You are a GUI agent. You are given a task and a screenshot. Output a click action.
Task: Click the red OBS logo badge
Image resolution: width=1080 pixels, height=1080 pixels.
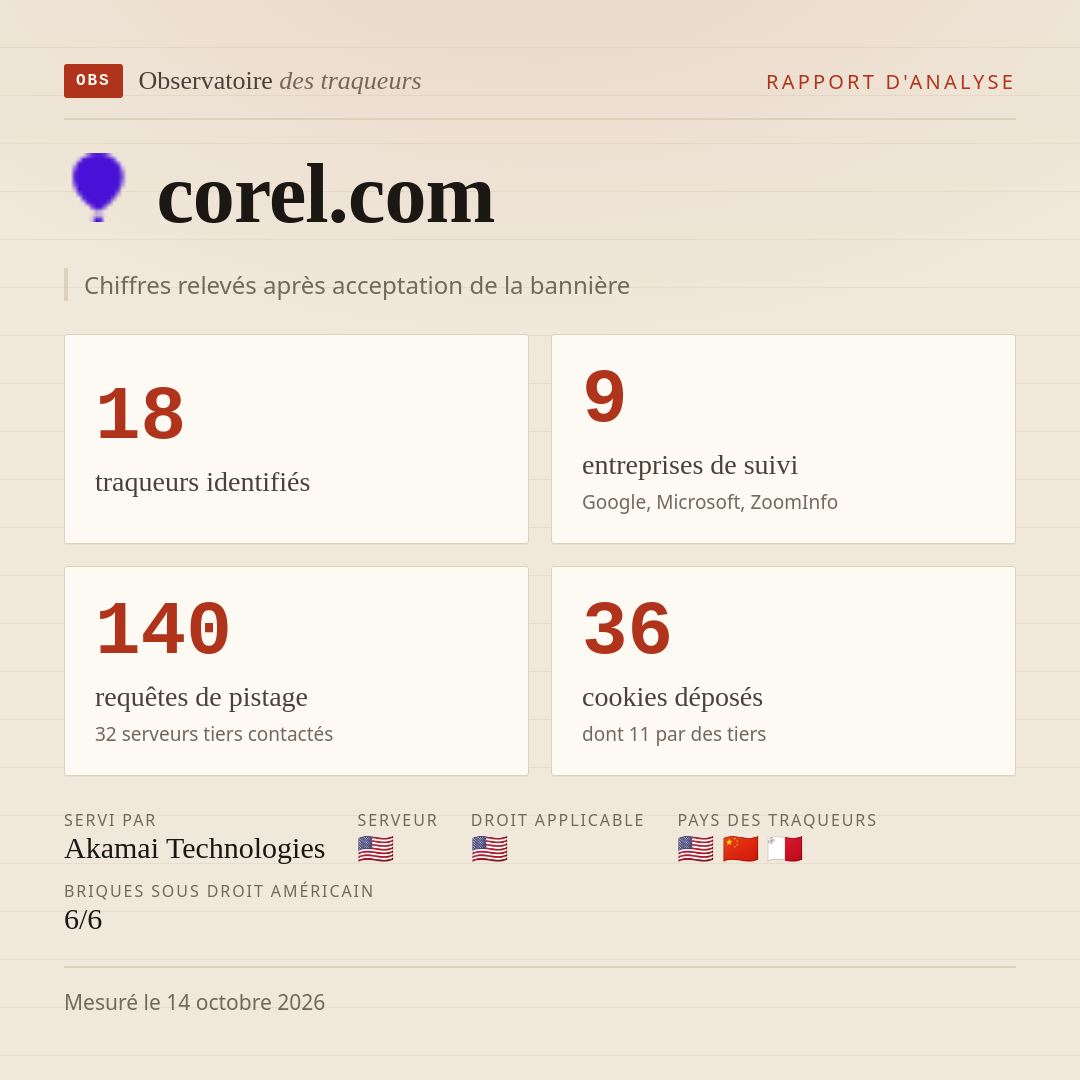click(94, 81)
